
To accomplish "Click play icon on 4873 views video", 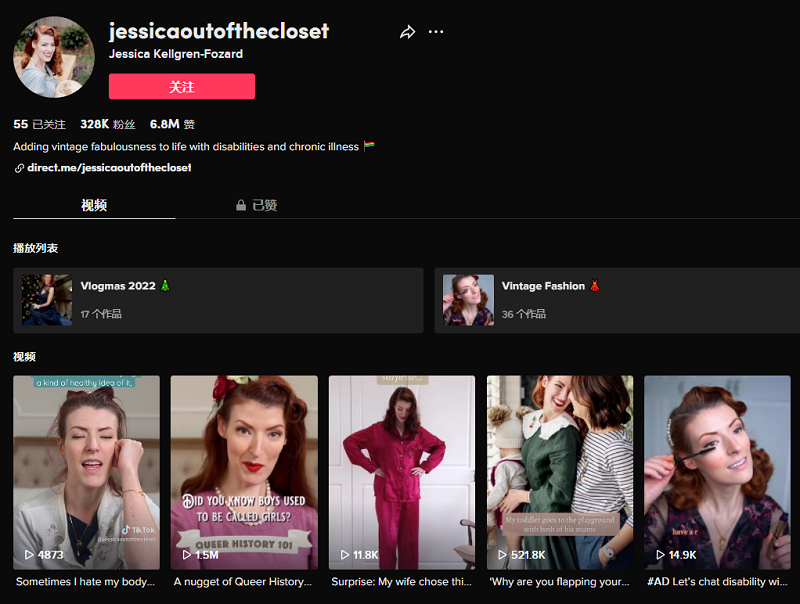I will click(x=29, y=554).
